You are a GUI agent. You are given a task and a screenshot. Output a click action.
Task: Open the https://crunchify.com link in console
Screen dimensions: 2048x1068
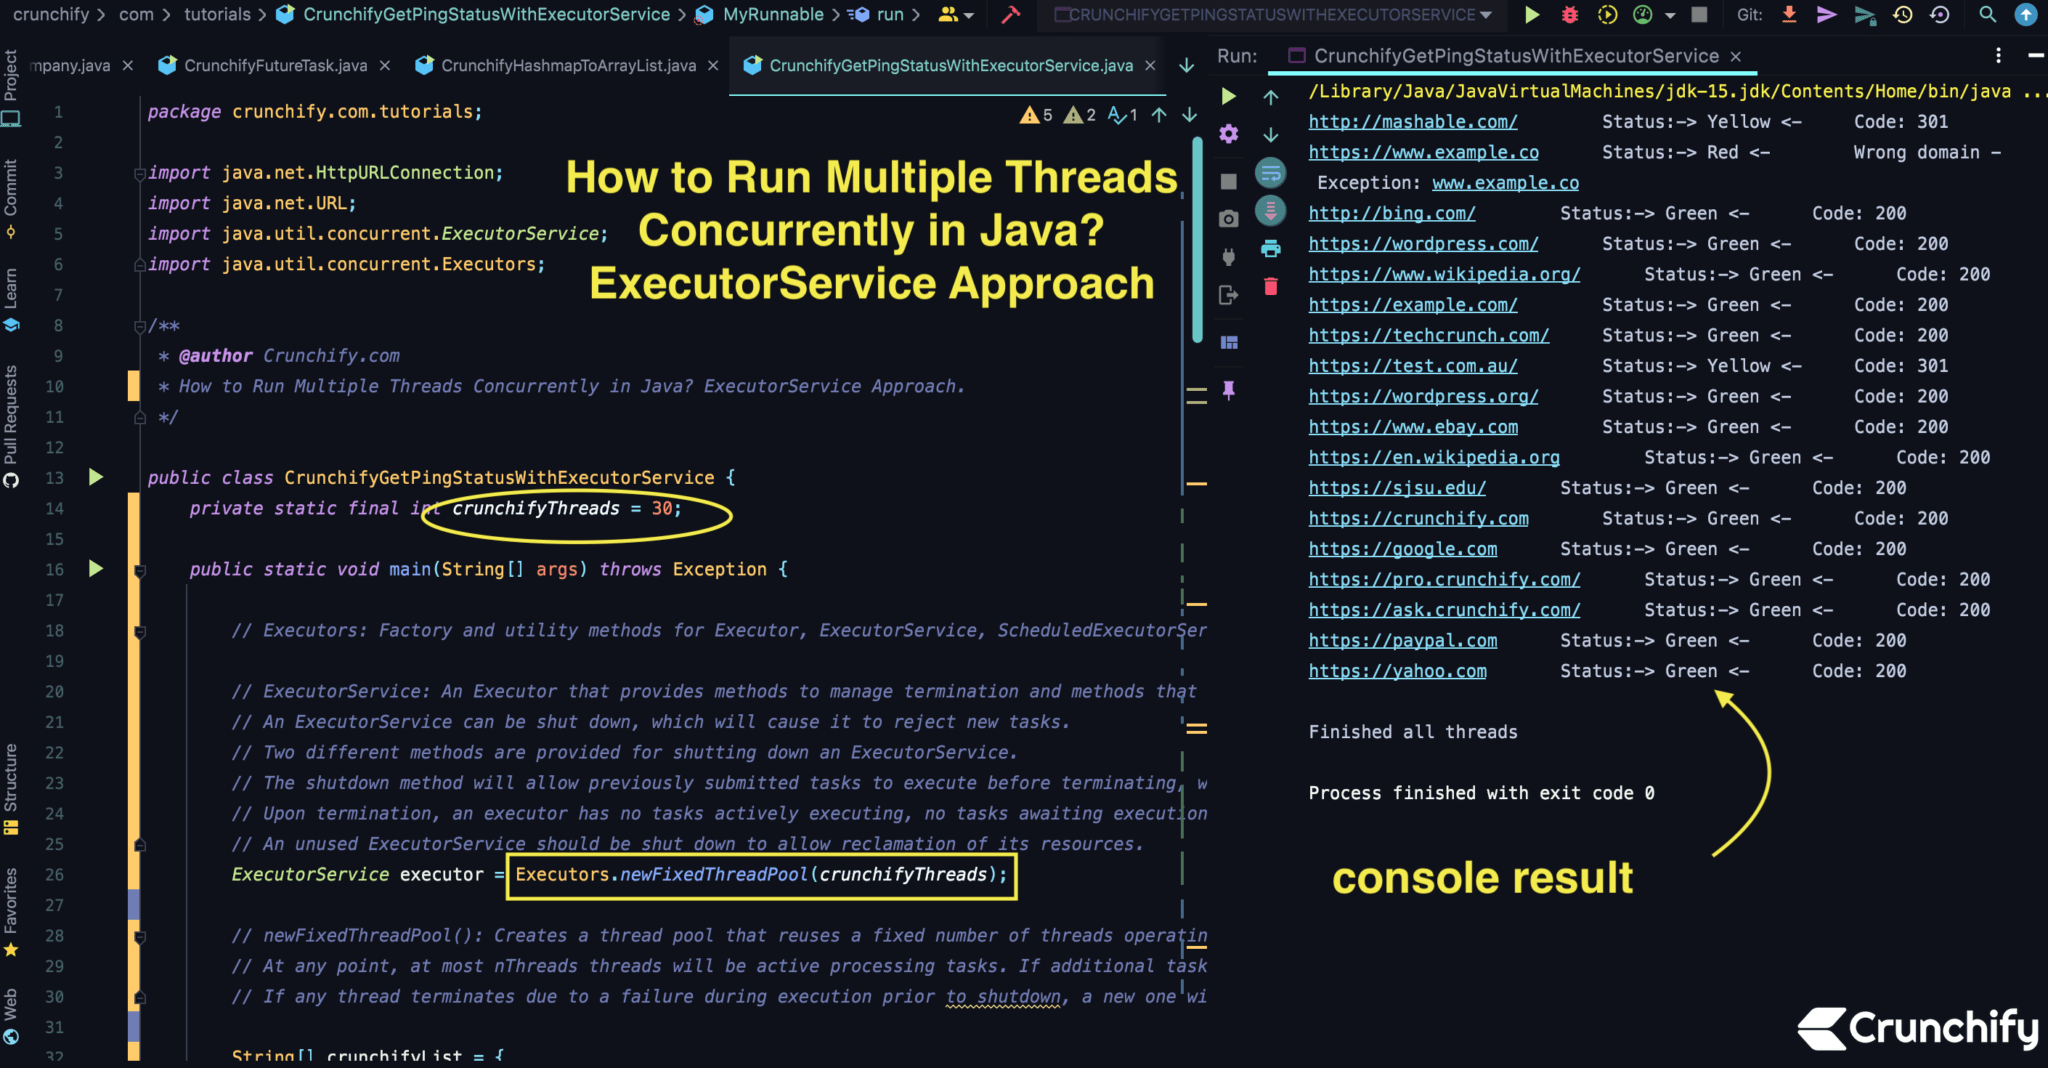1419,518
